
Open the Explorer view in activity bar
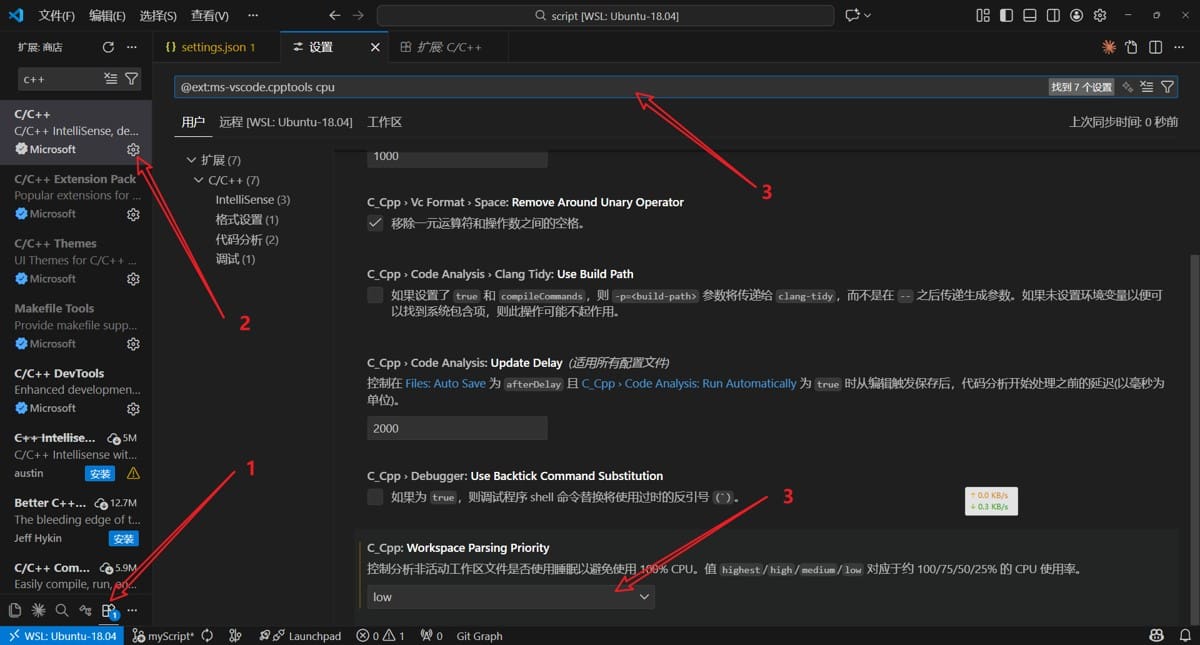pyautogui.click(x=15, y=610)
